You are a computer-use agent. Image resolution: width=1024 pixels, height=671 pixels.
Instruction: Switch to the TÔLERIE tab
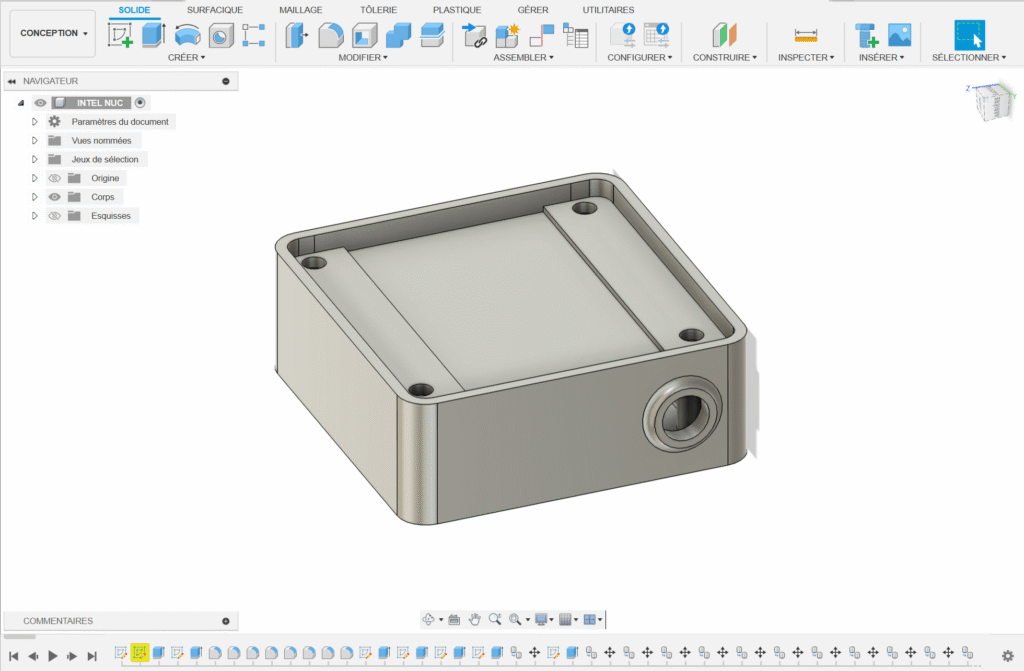[x=377, y=10]
